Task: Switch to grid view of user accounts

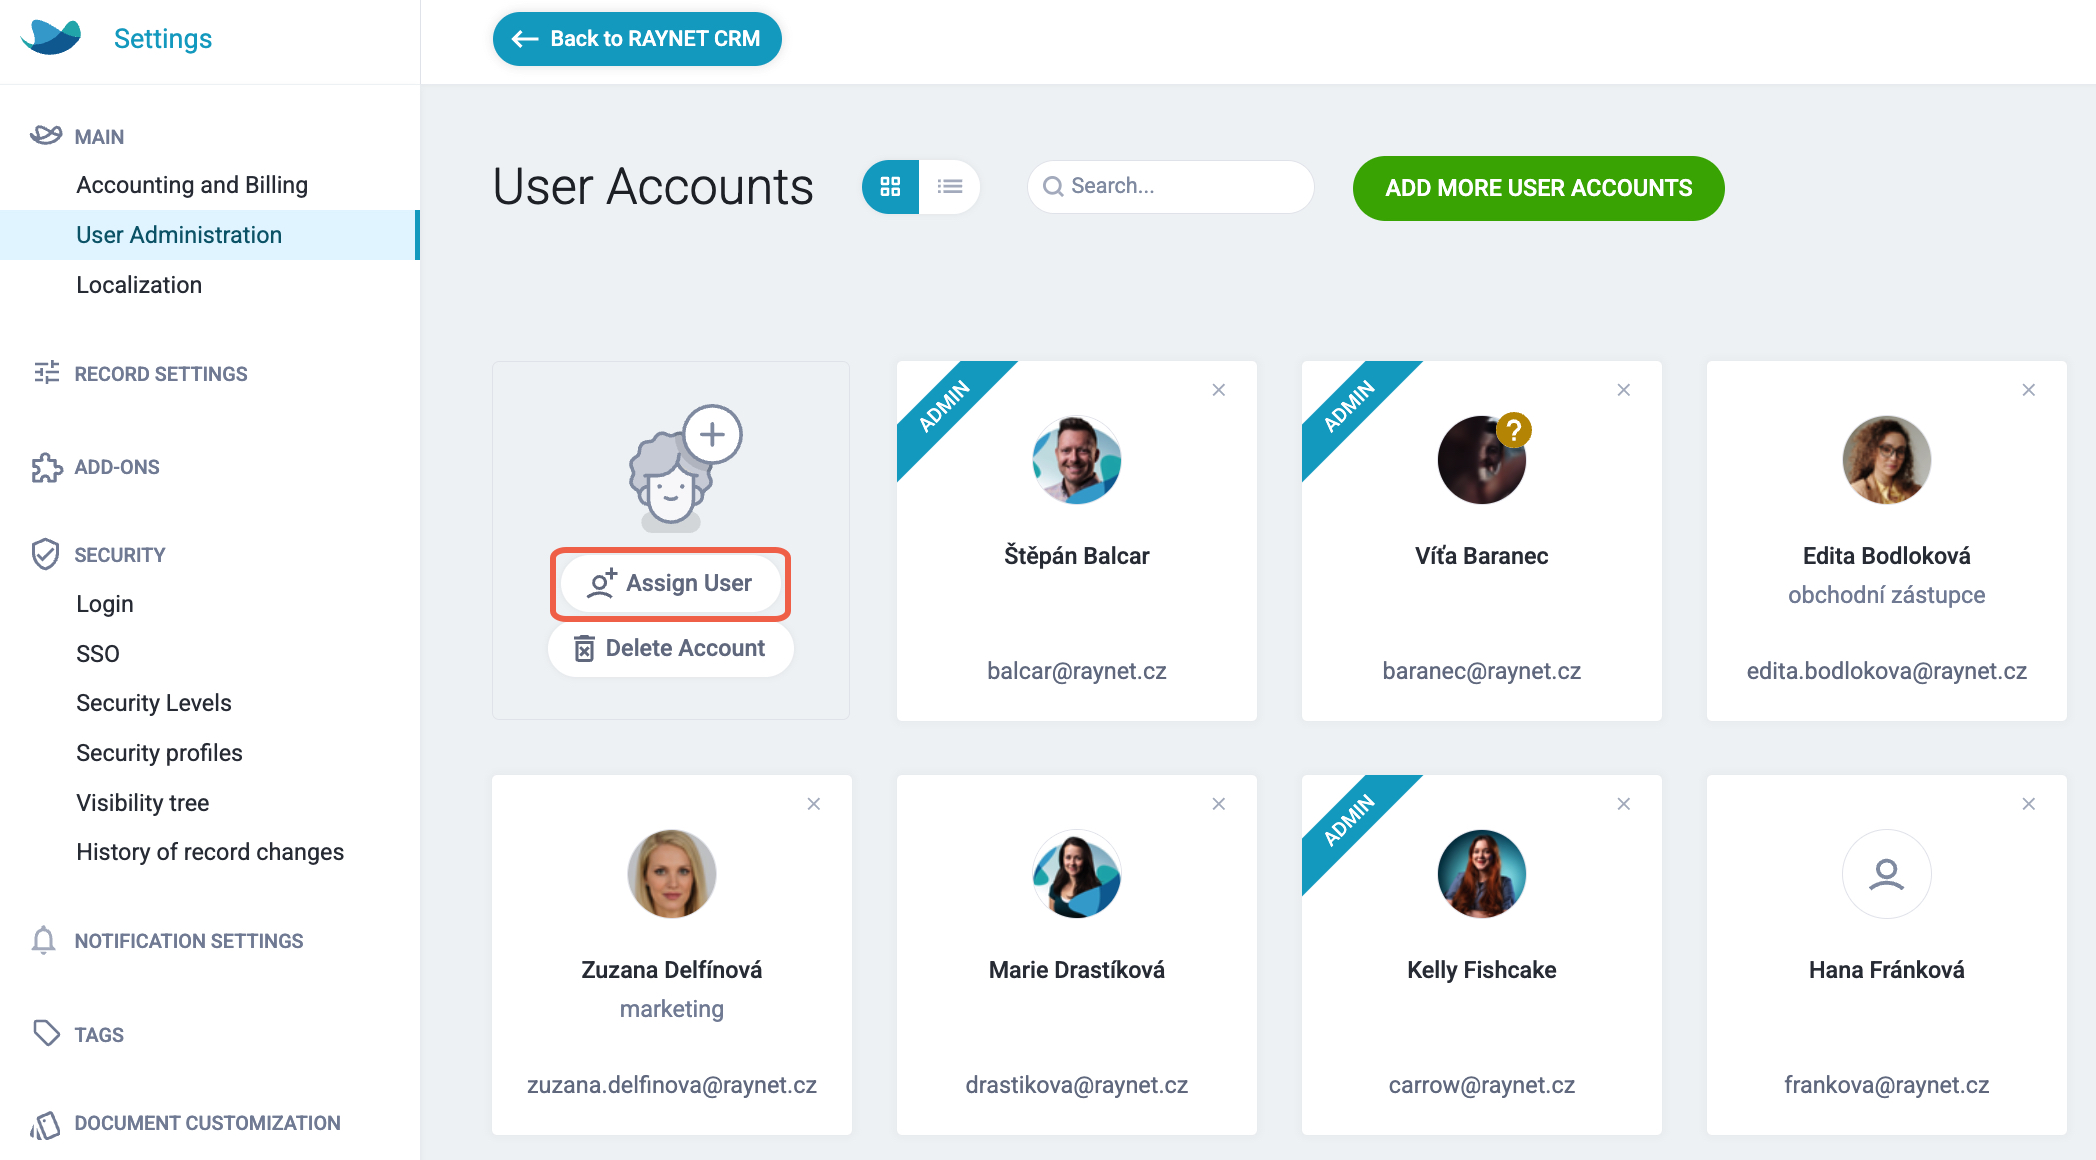Action: click(890, 187)
